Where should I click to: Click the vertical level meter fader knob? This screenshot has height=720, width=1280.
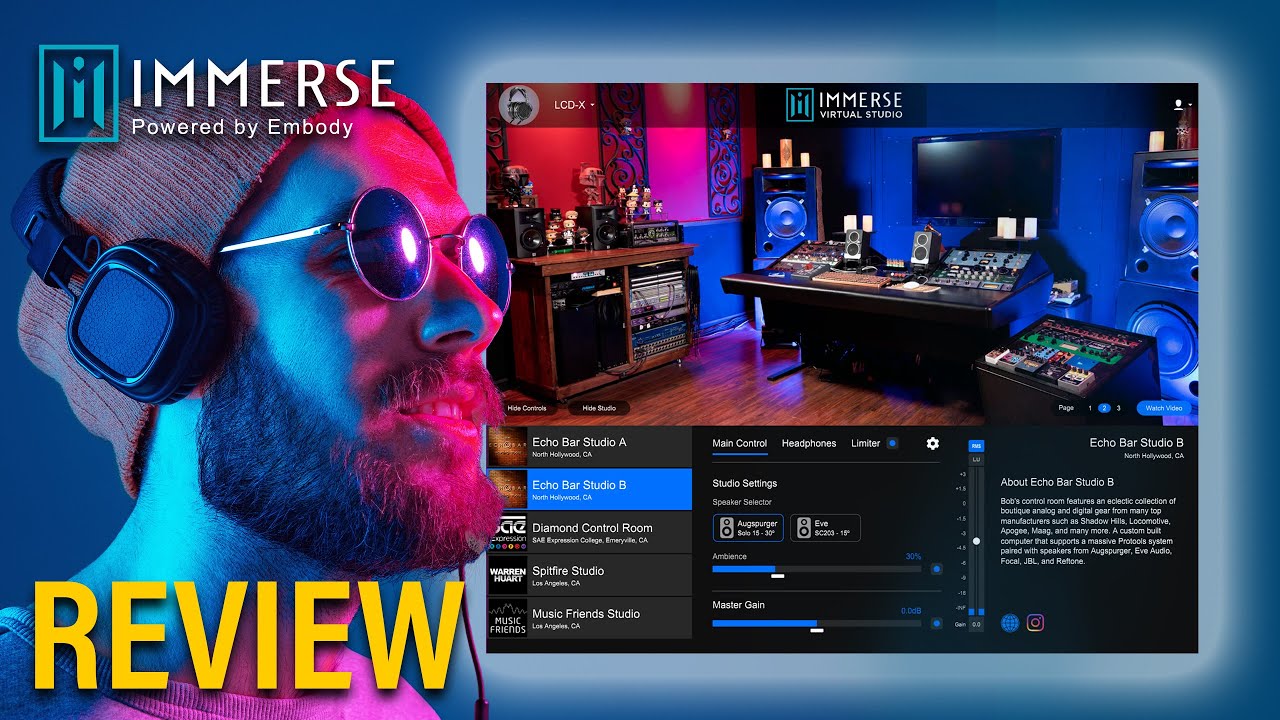(977, 541)
